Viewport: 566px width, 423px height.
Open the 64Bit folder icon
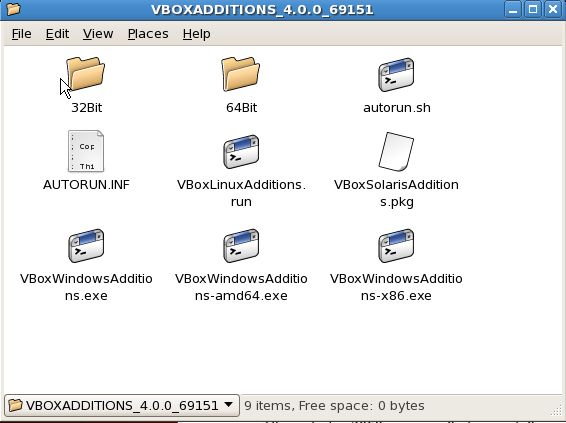coord(241,74)
